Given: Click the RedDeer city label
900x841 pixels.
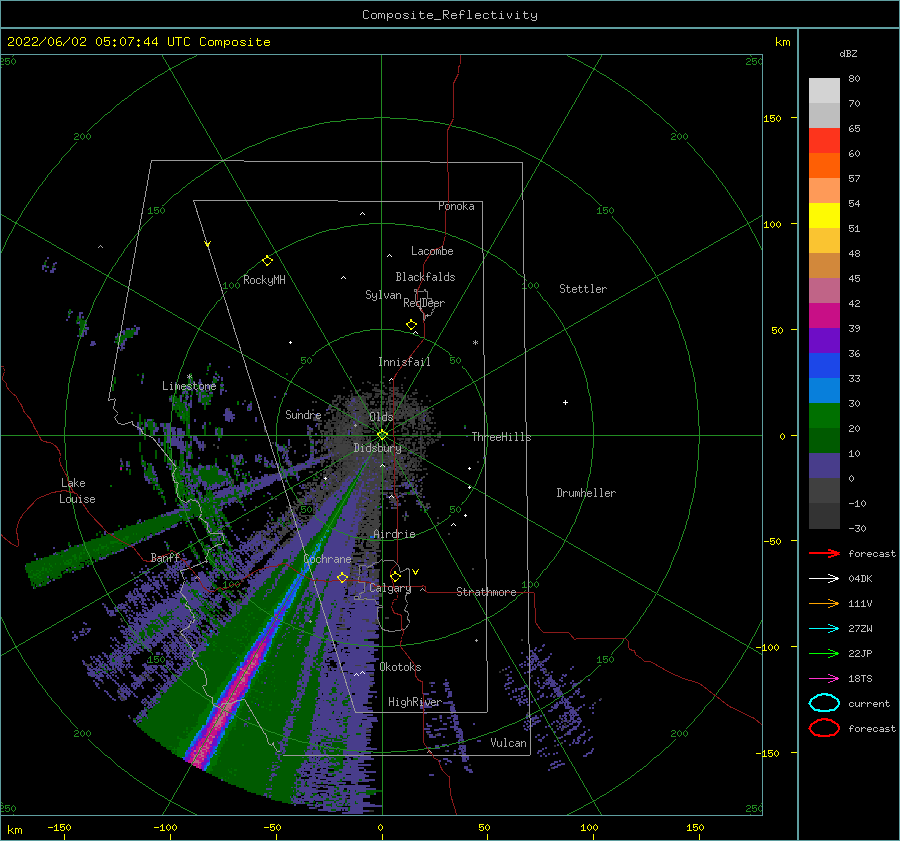Looking at the screenshot, I should pyautogui.click(x=424, y=303).
